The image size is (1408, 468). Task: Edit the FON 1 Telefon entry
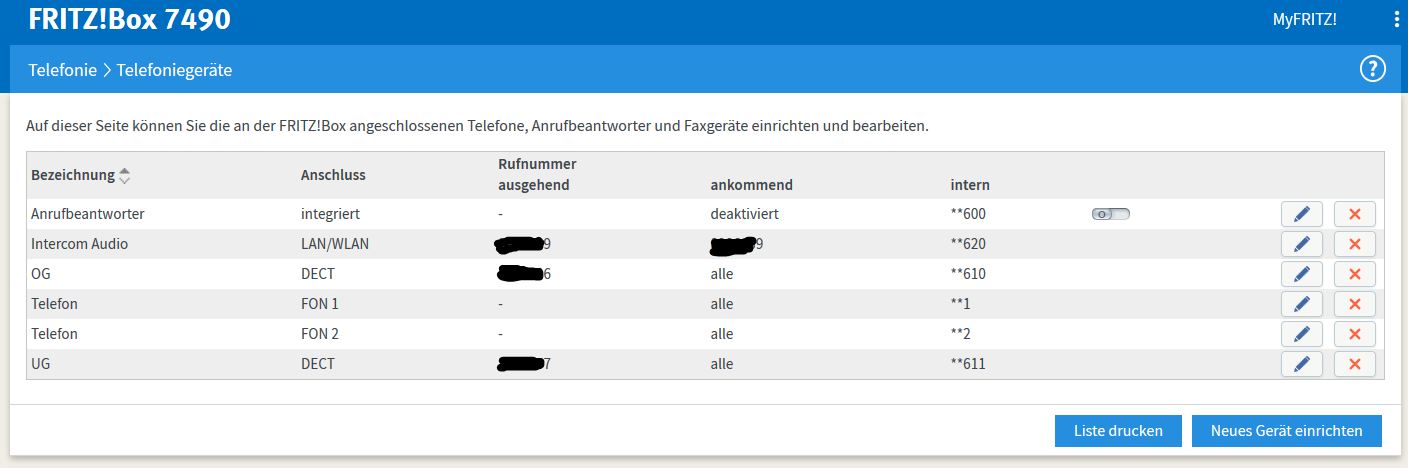tap(1301, 304)
